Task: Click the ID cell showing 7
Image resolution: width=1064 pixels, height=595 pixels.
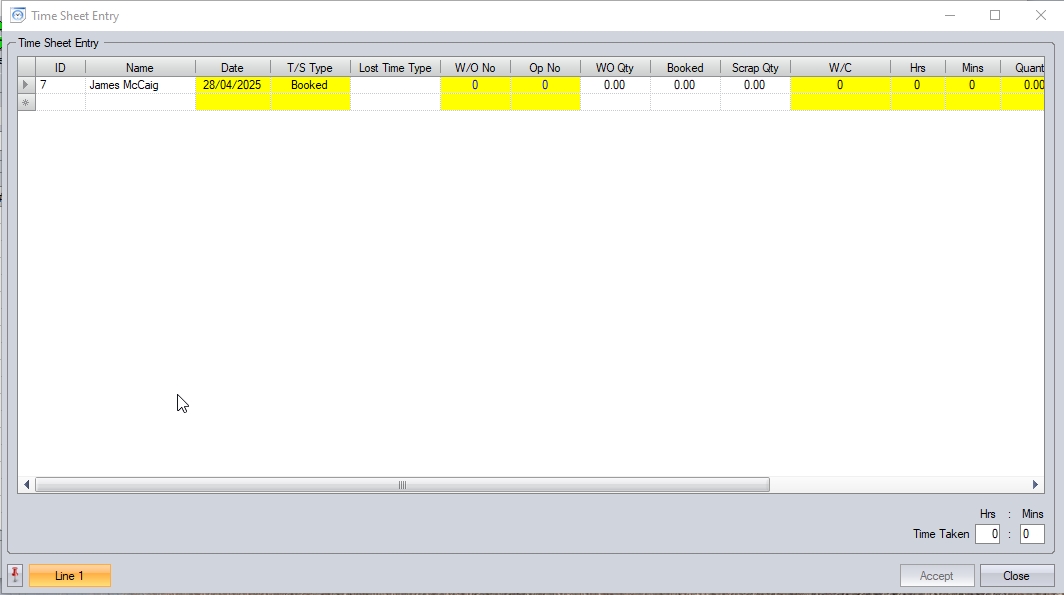Action: [x=60, y=85]
